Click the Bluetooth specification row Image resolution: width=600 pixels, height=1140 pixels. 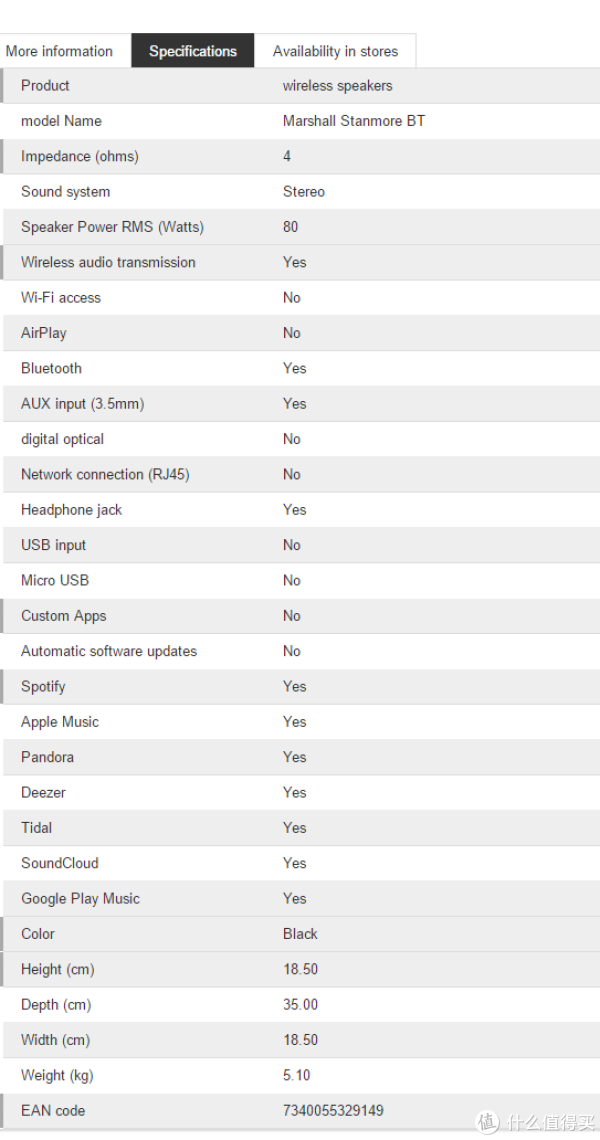click(x=300, y=369)
